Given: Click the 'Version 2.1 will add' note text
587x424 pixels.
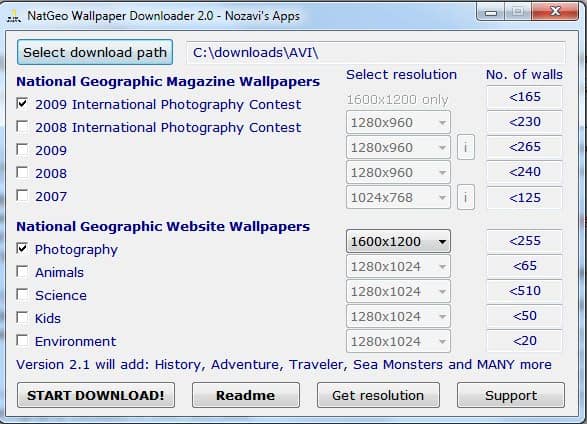Looking at the screenshot, I should [284, 364].
